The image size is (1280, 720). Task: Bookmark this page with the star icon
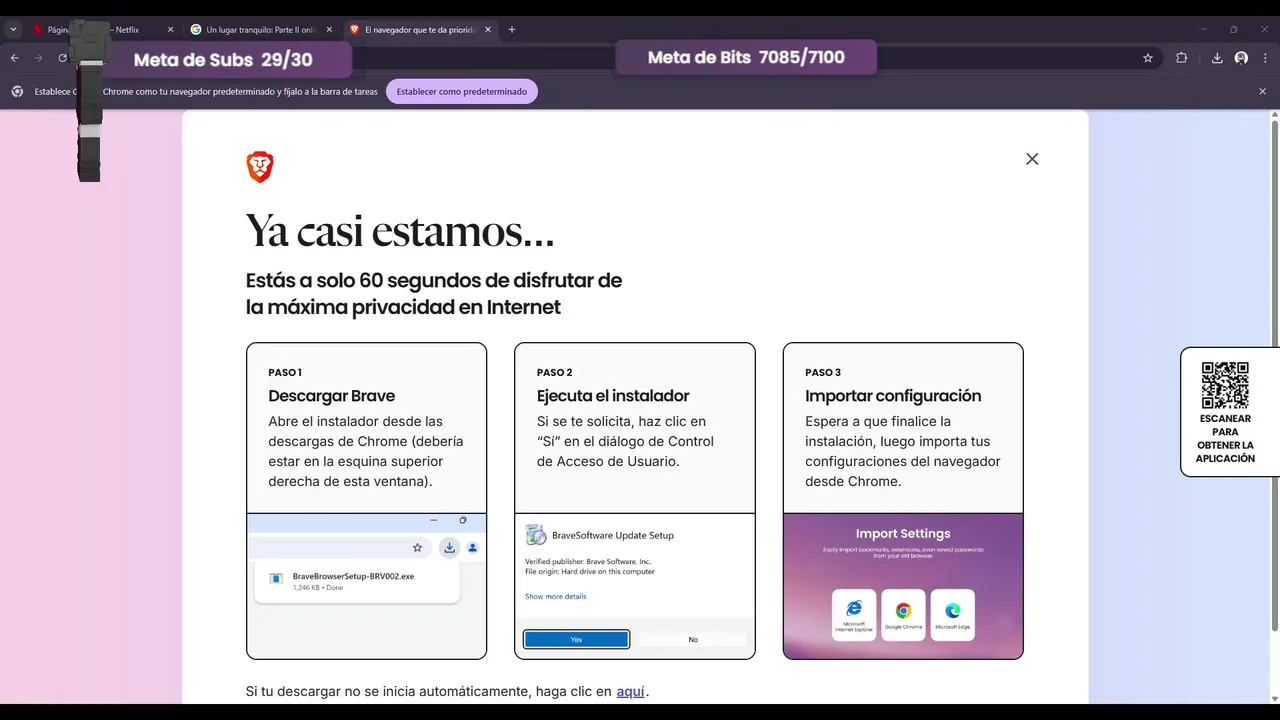(x=1148, y=58)
